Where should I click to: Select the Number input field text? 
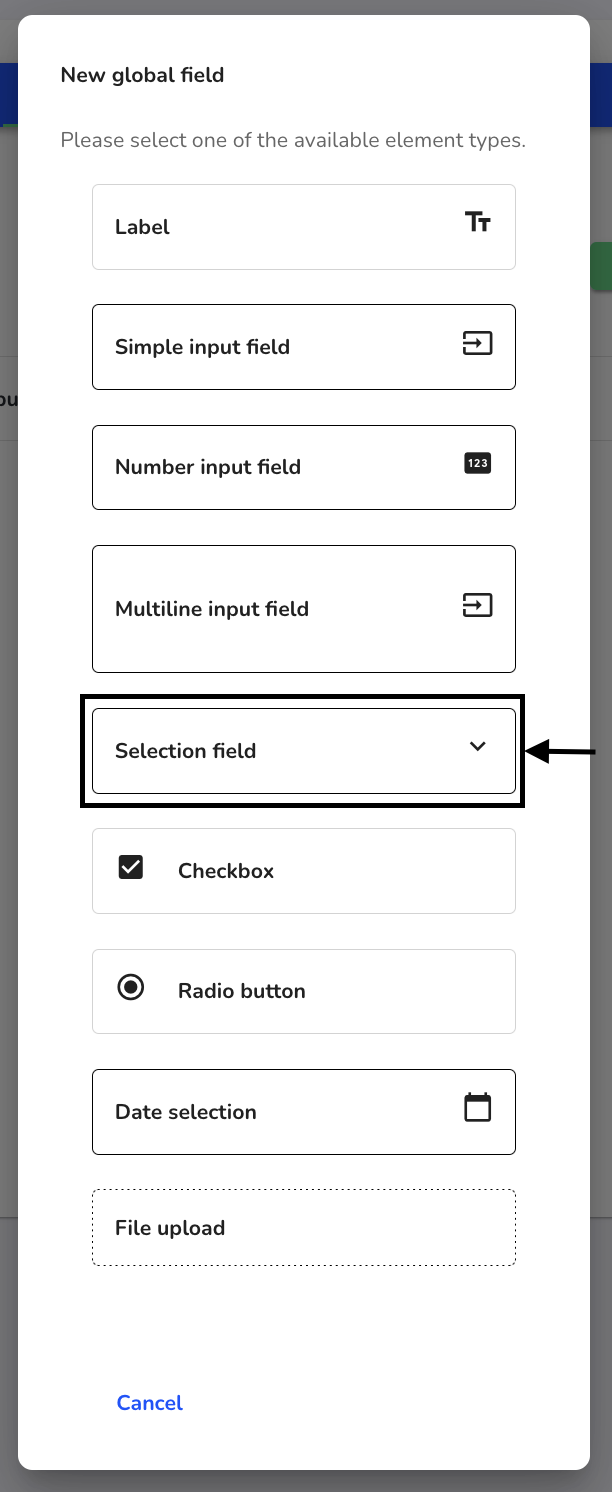coord(208,467)
